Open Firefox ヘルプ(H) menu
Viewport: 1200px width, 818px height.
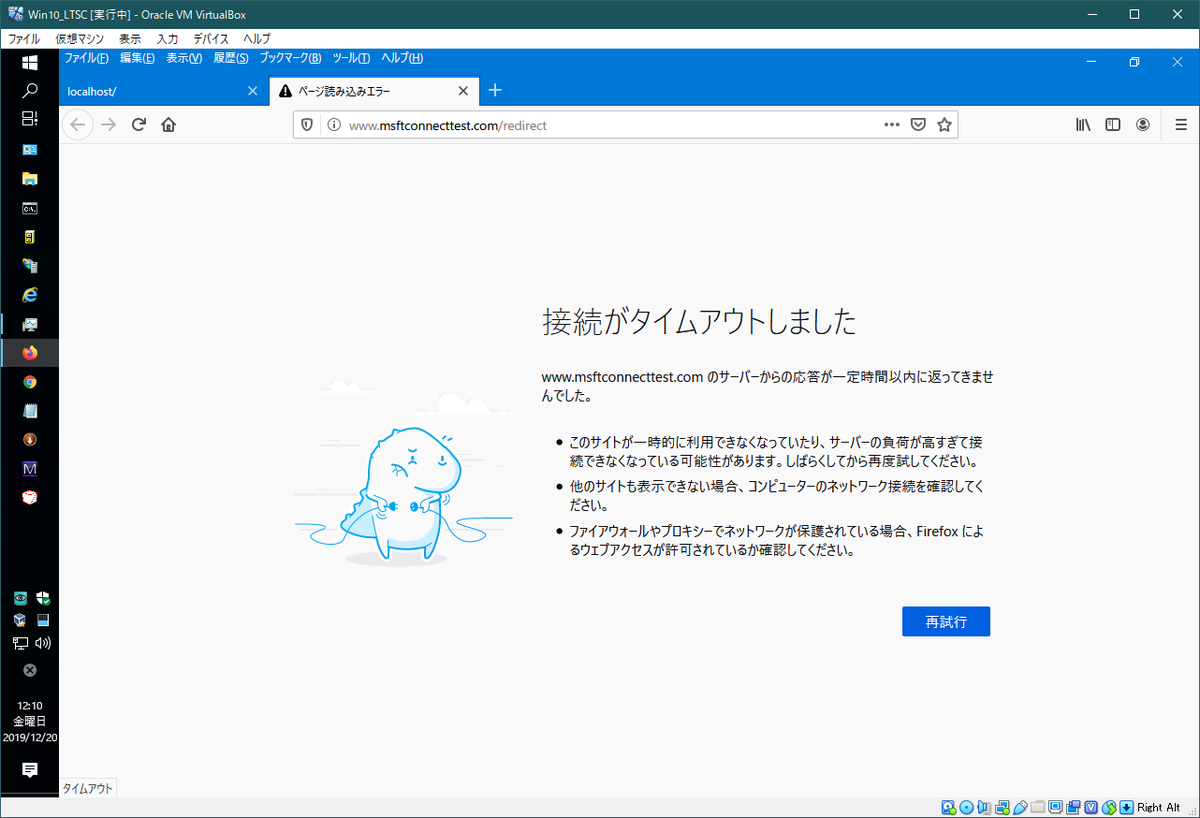click(x=402, y=58)
